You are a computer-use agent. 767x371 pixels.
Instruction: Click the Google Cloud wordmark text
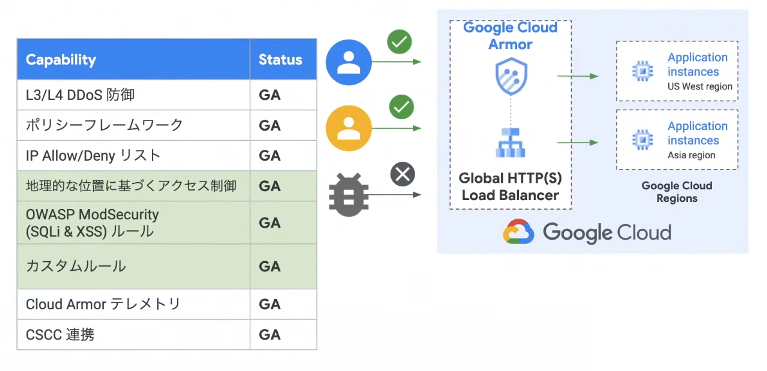click(607, 232)
